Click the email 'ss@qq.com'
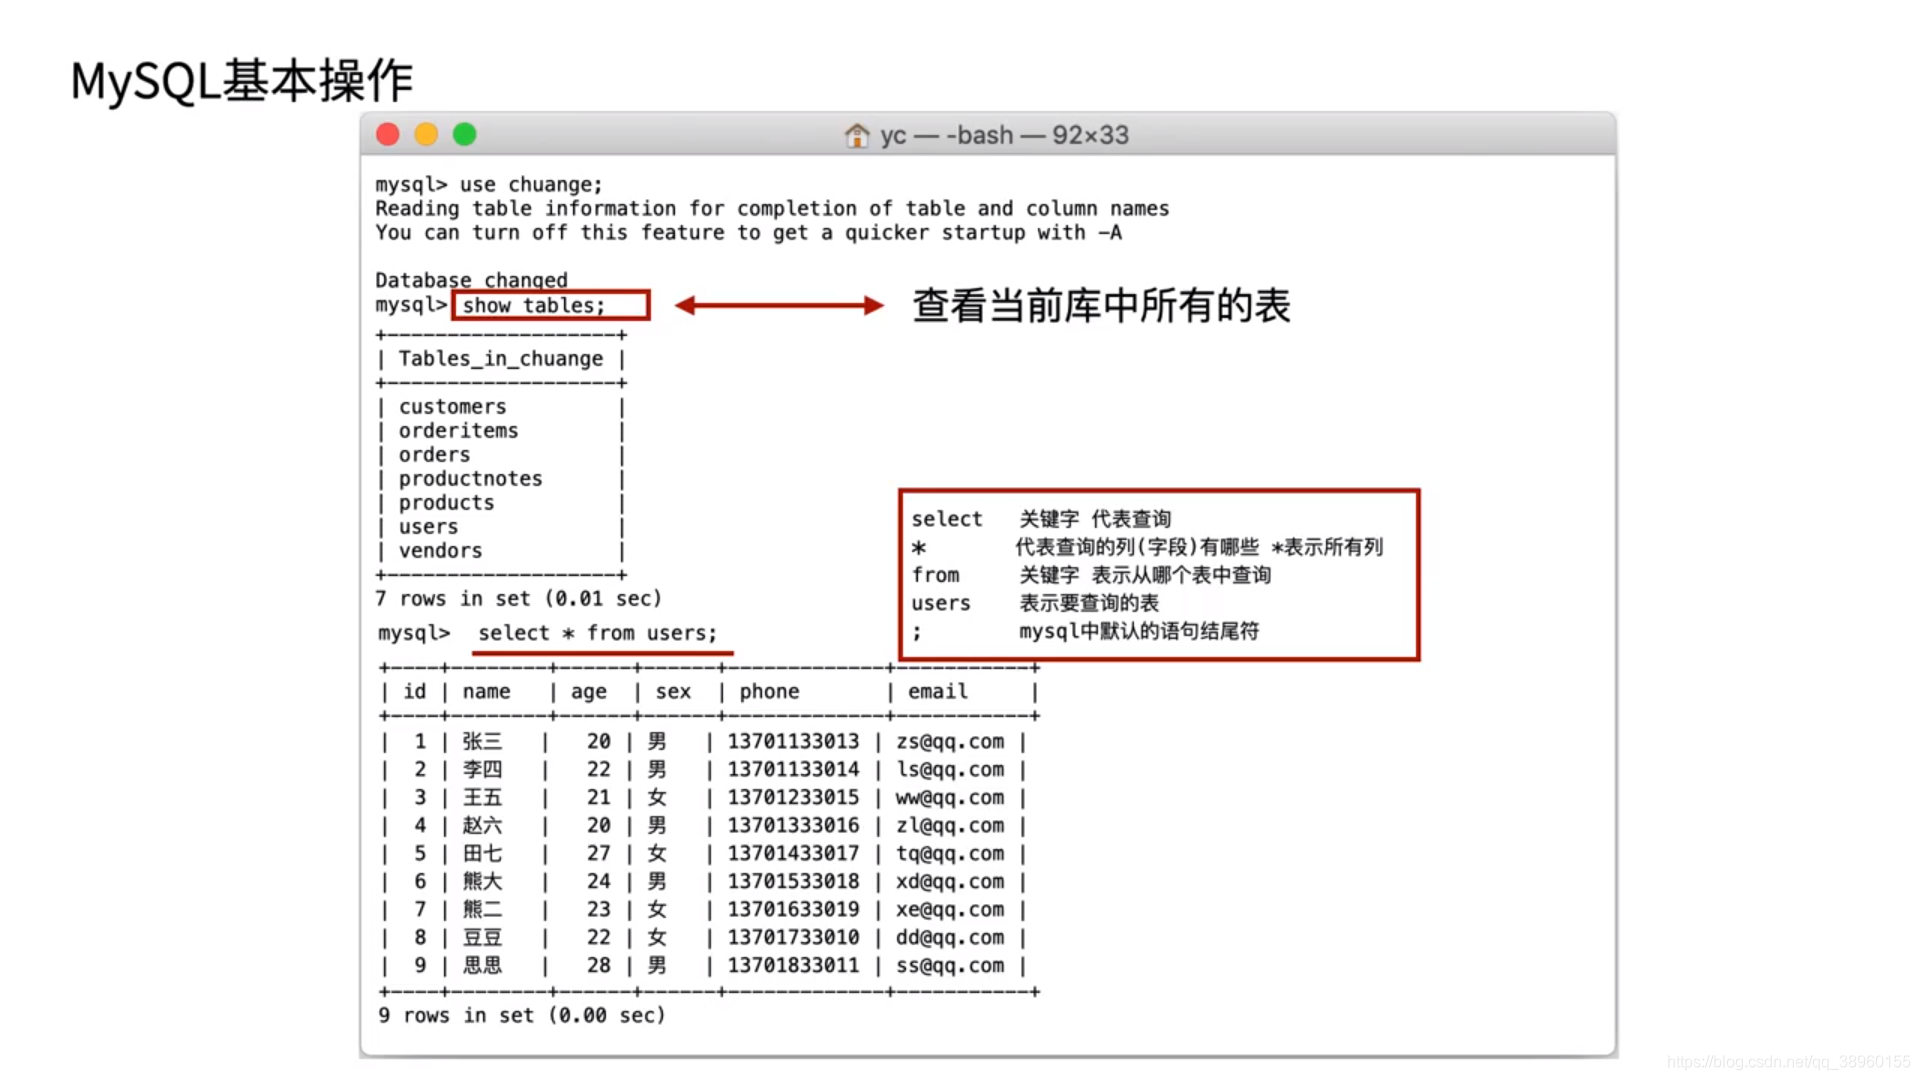Viewport: 1920px width, 1080px height. point(950,966)
